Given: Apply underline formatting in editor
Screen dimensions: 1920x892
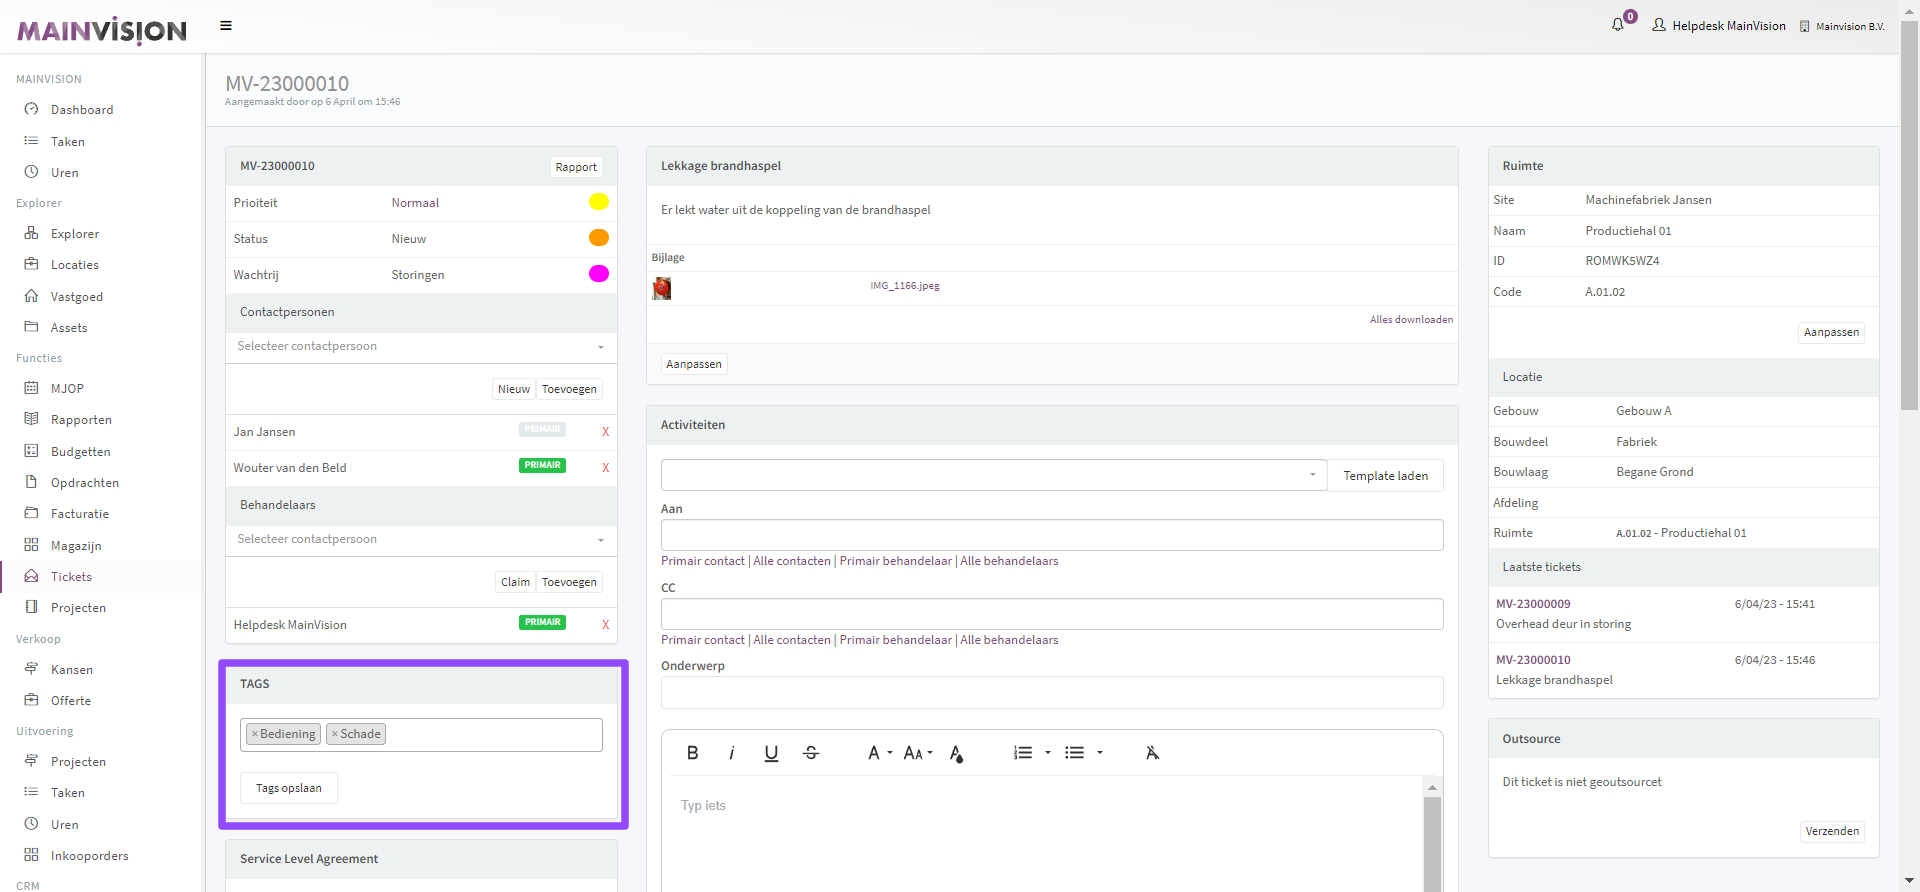Looking at the screenshot, I should (771, 753).
